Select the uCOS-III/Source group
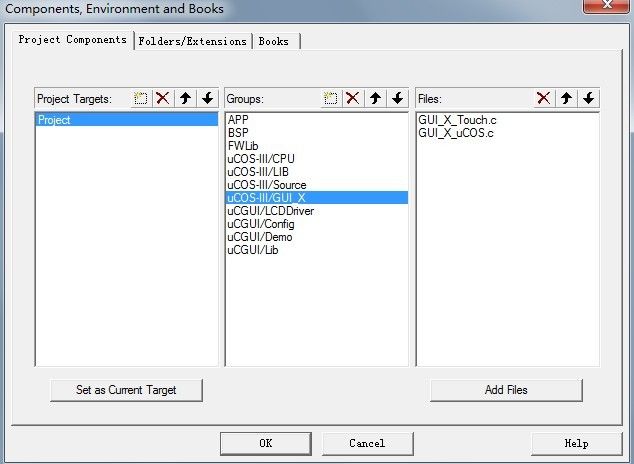 click(317, 185)
